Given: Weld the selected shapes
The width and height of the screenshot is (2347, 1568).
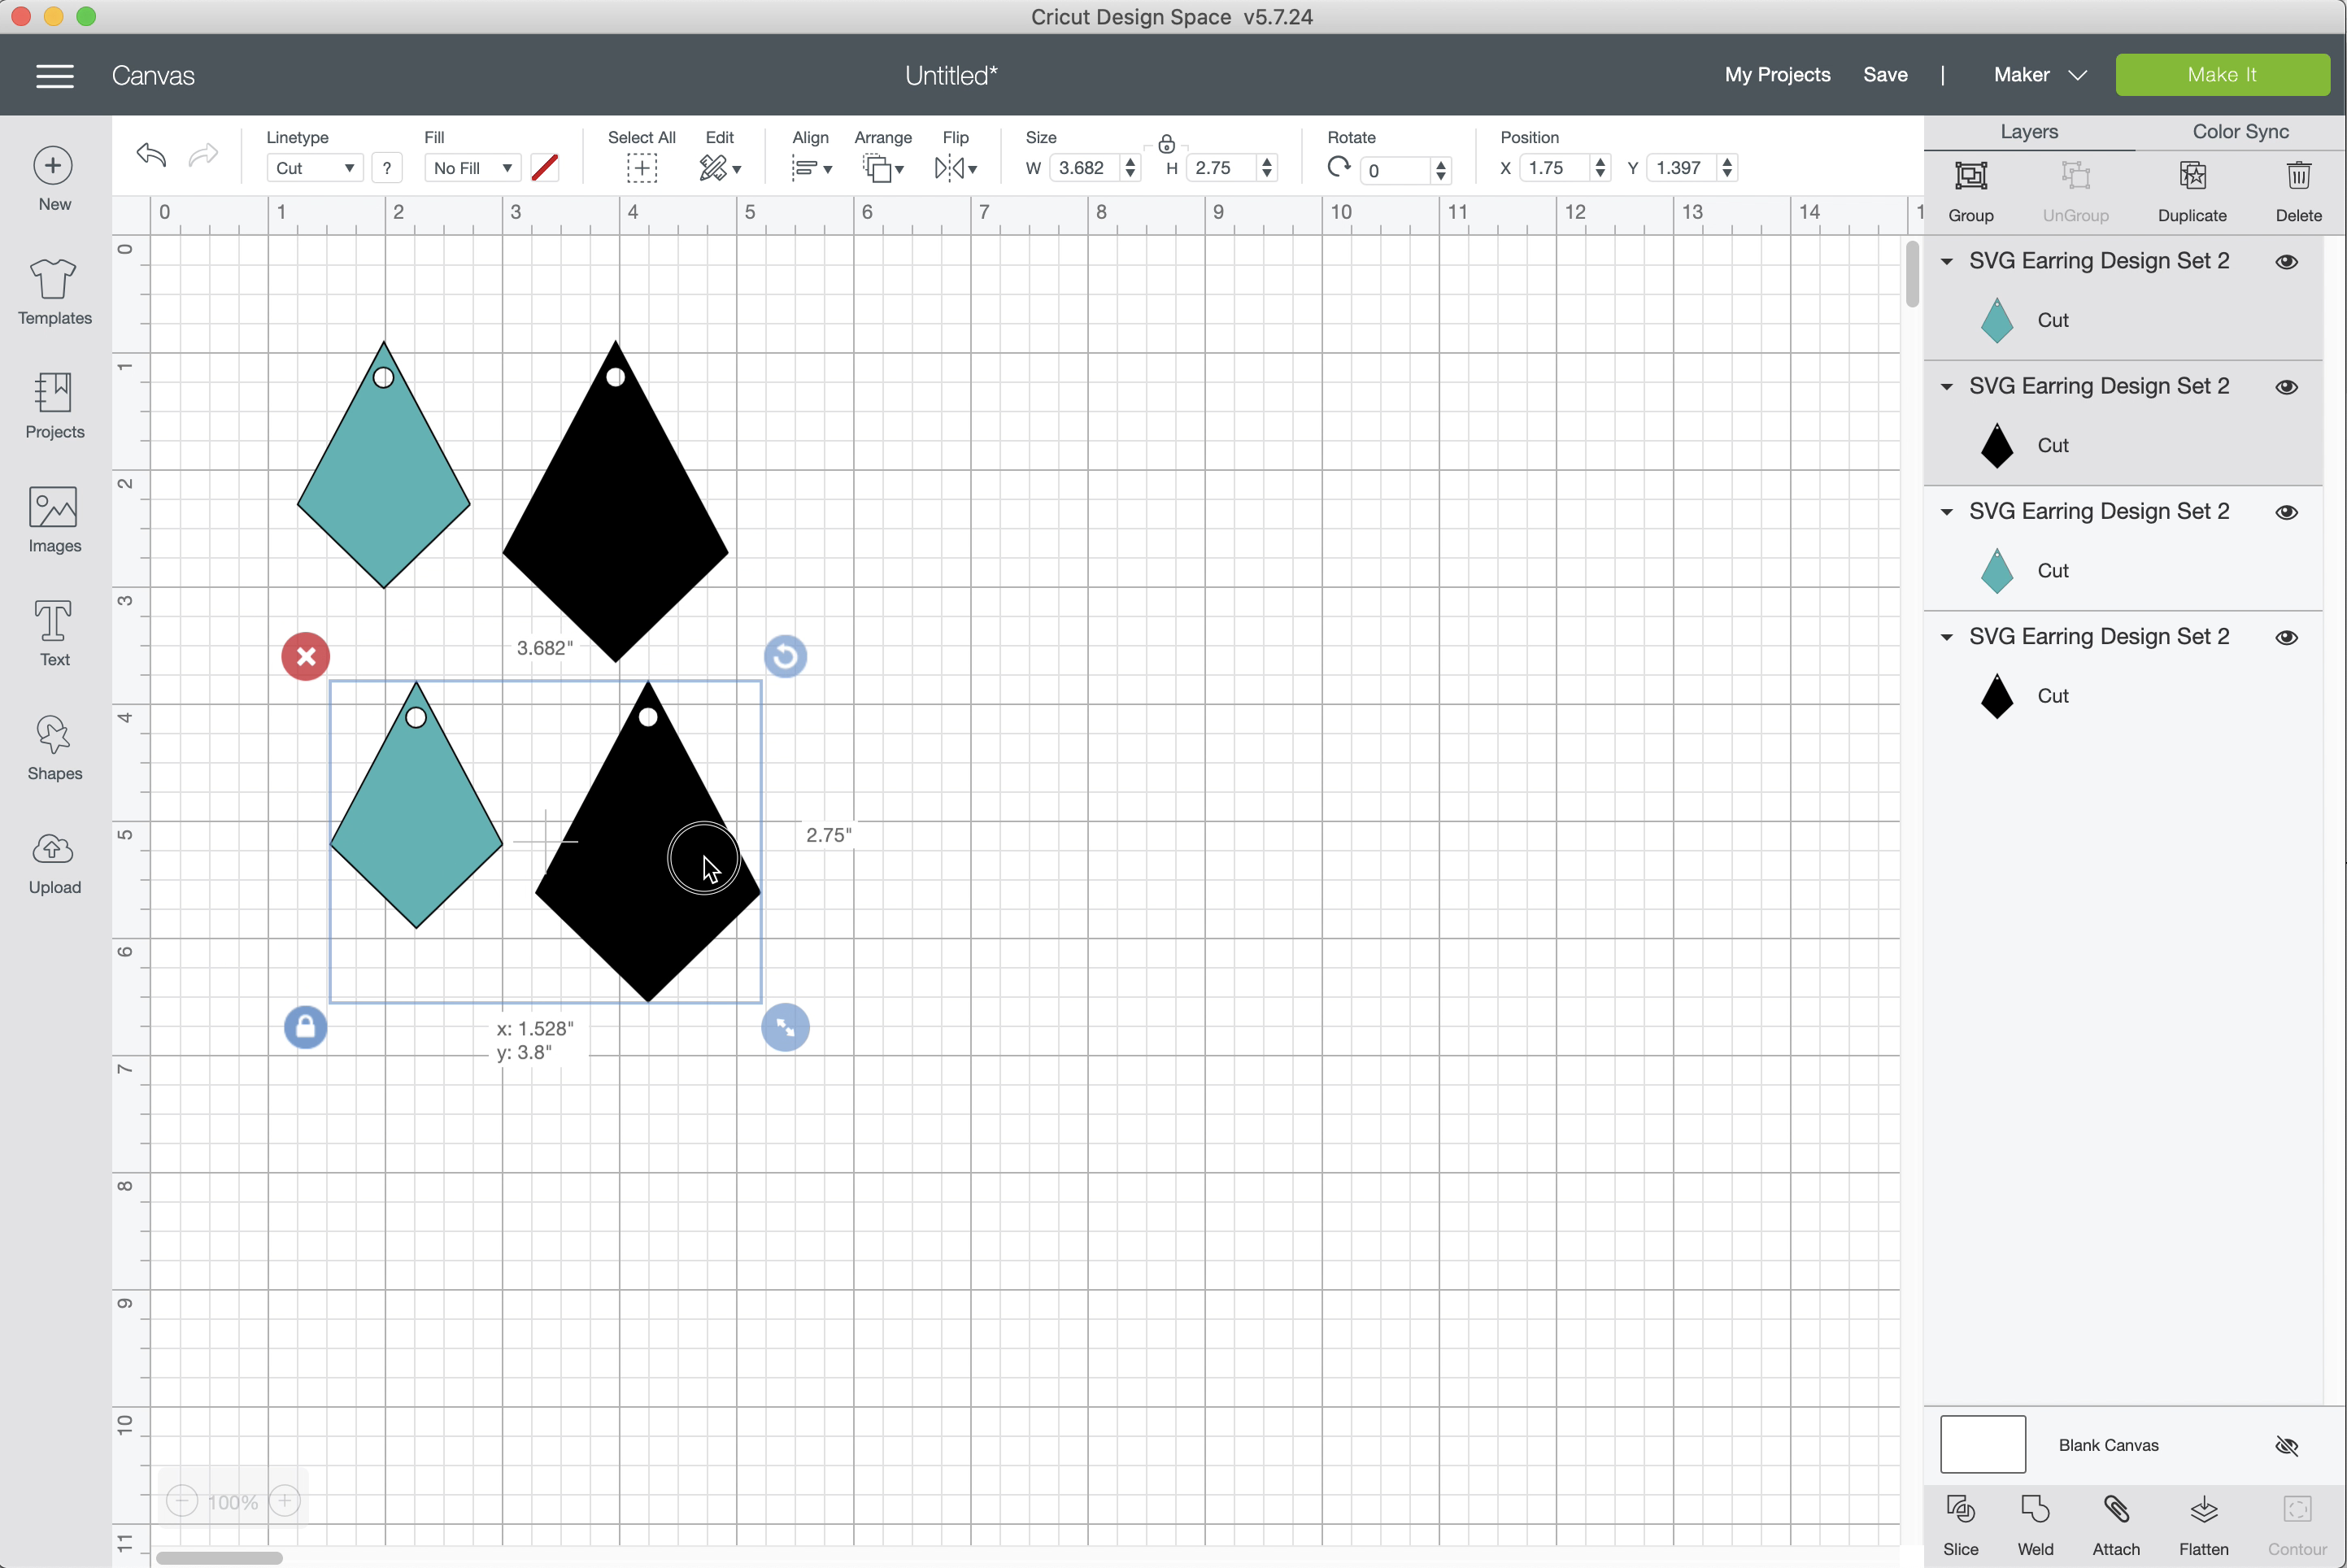Looking at the screenshot, I should (2035, 1525).
